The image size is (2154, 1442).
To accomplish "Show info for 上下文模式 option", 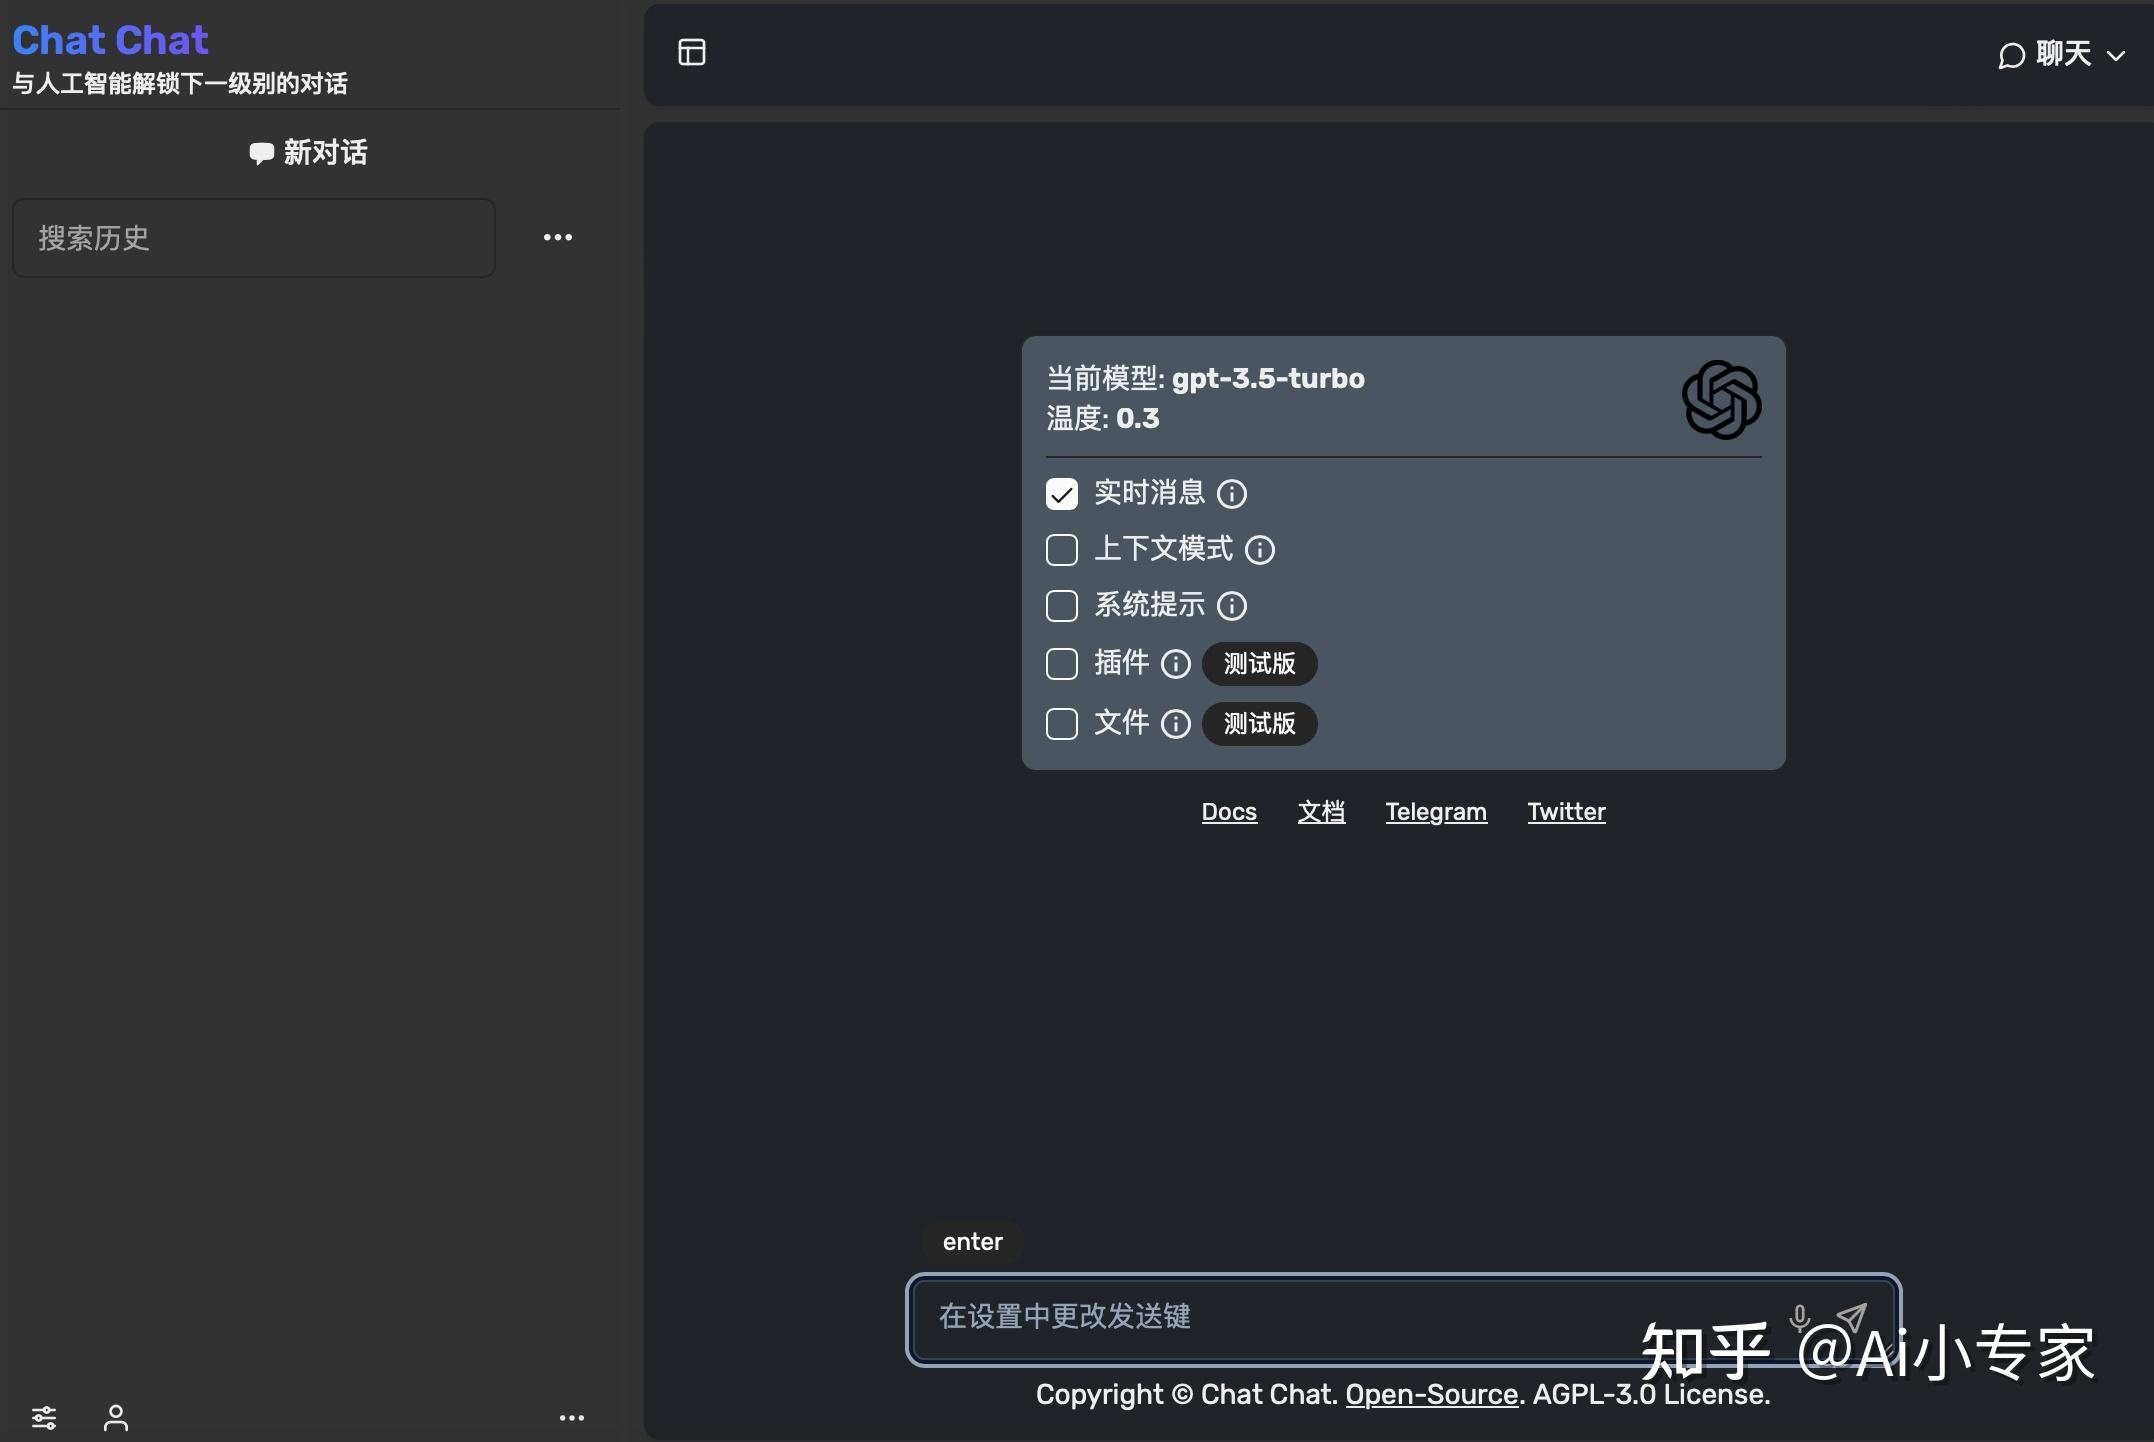I will click(1260, 549).
